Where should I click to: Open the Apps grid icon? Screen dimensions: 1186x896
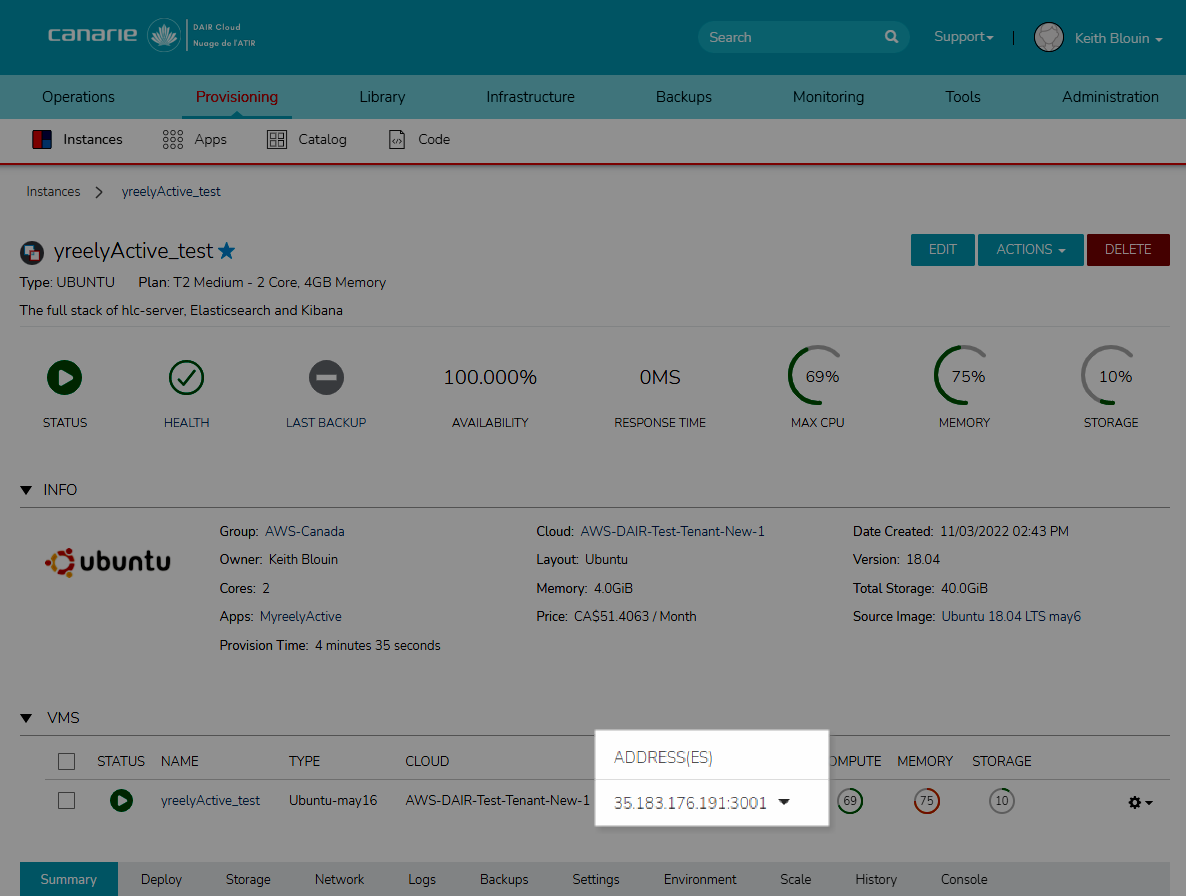click(x=172, y=140)
